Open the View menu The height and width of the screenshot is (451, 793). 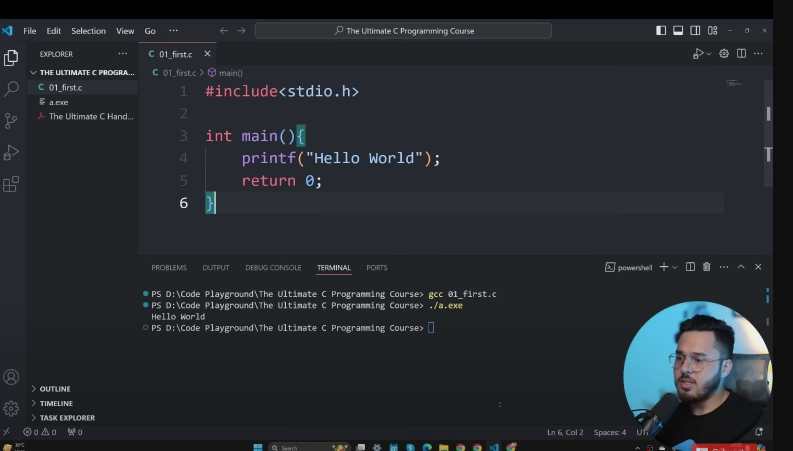[125, 31]
